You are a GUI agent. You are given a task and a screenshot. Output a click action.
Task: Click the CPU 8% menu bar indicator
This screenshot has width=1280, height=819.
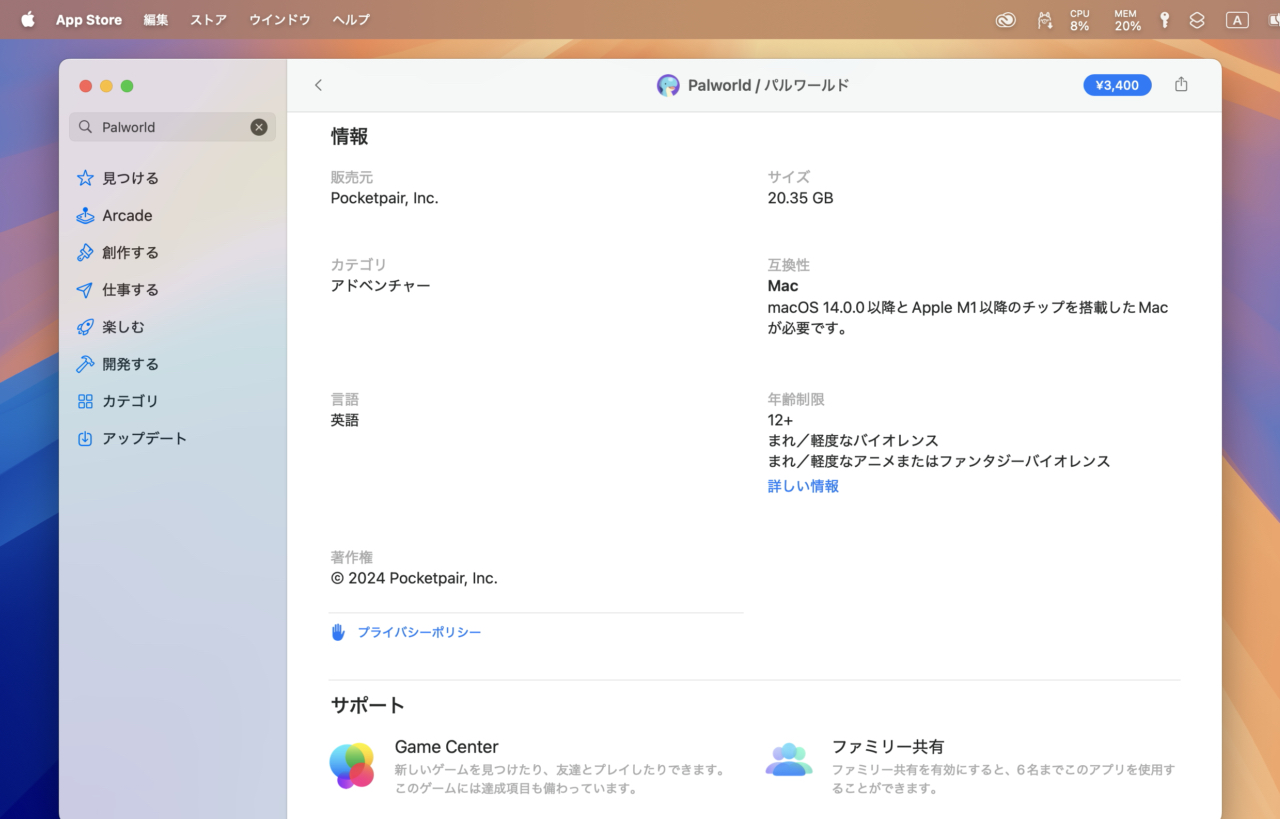1080,19
